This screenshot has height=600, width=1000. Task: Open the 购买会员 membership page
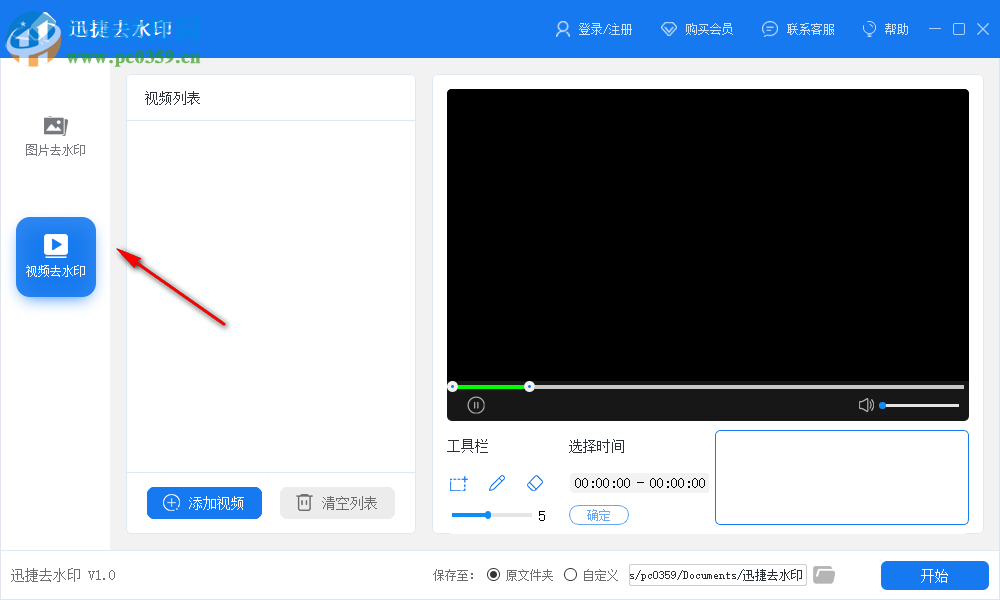click(x=697, y=29)
